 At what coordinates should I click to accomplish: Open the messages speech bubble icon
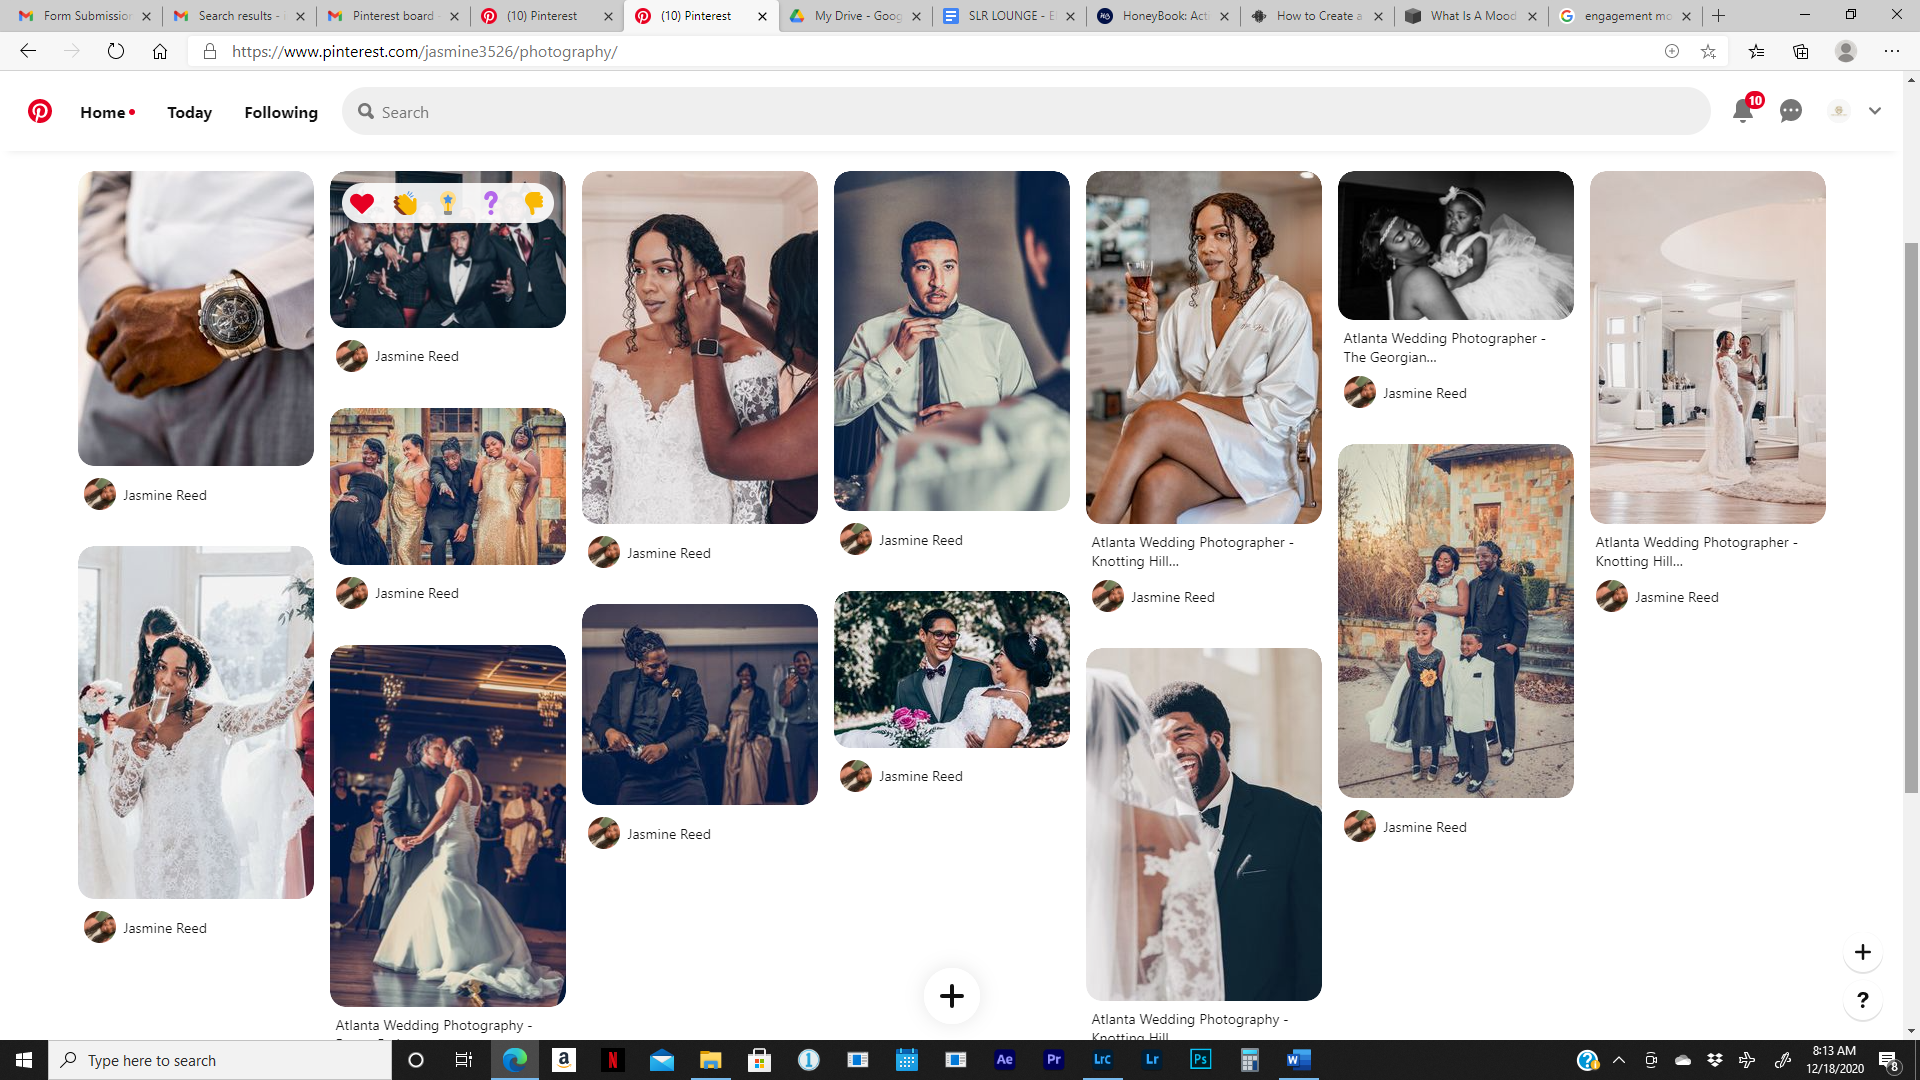click(x=1791, y=111)
